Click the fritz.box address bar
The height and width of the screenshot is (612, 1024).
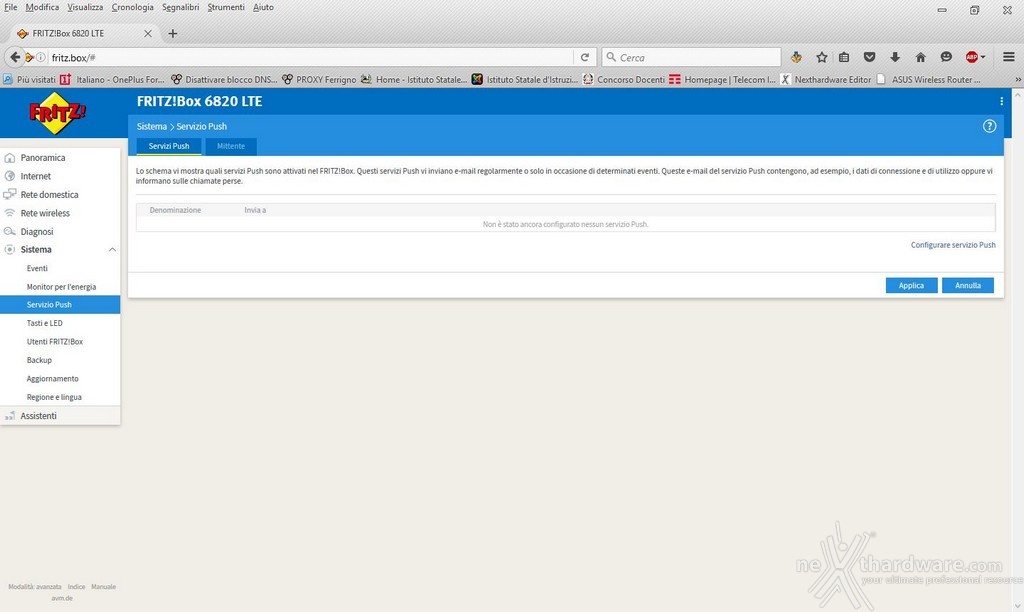click(310, 57)
